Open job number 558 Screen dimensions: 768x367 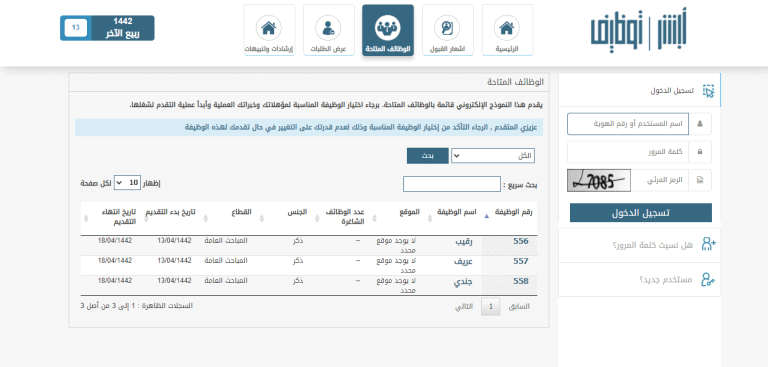click(x=521, y=281)
